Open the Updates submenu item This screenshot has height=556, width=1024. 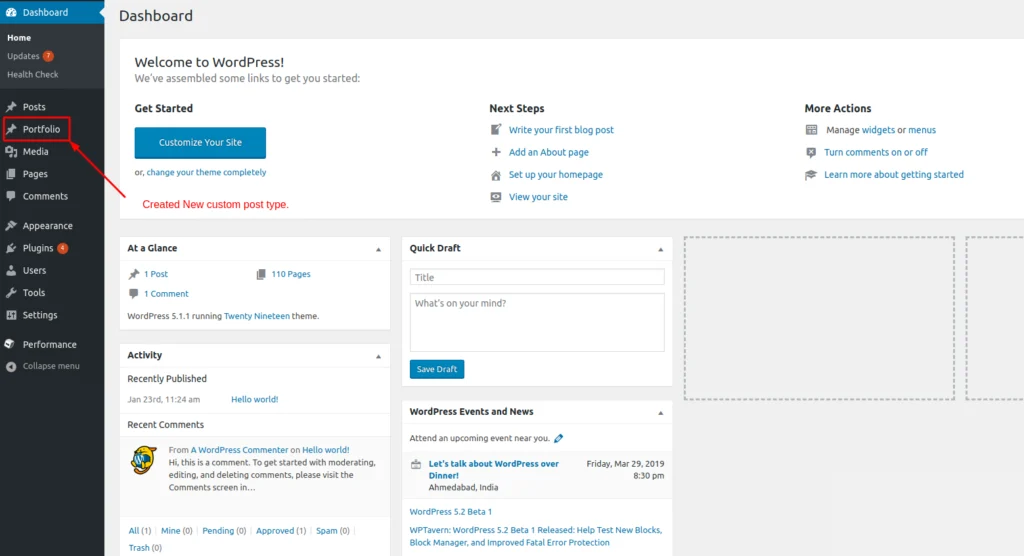point(24,56)
